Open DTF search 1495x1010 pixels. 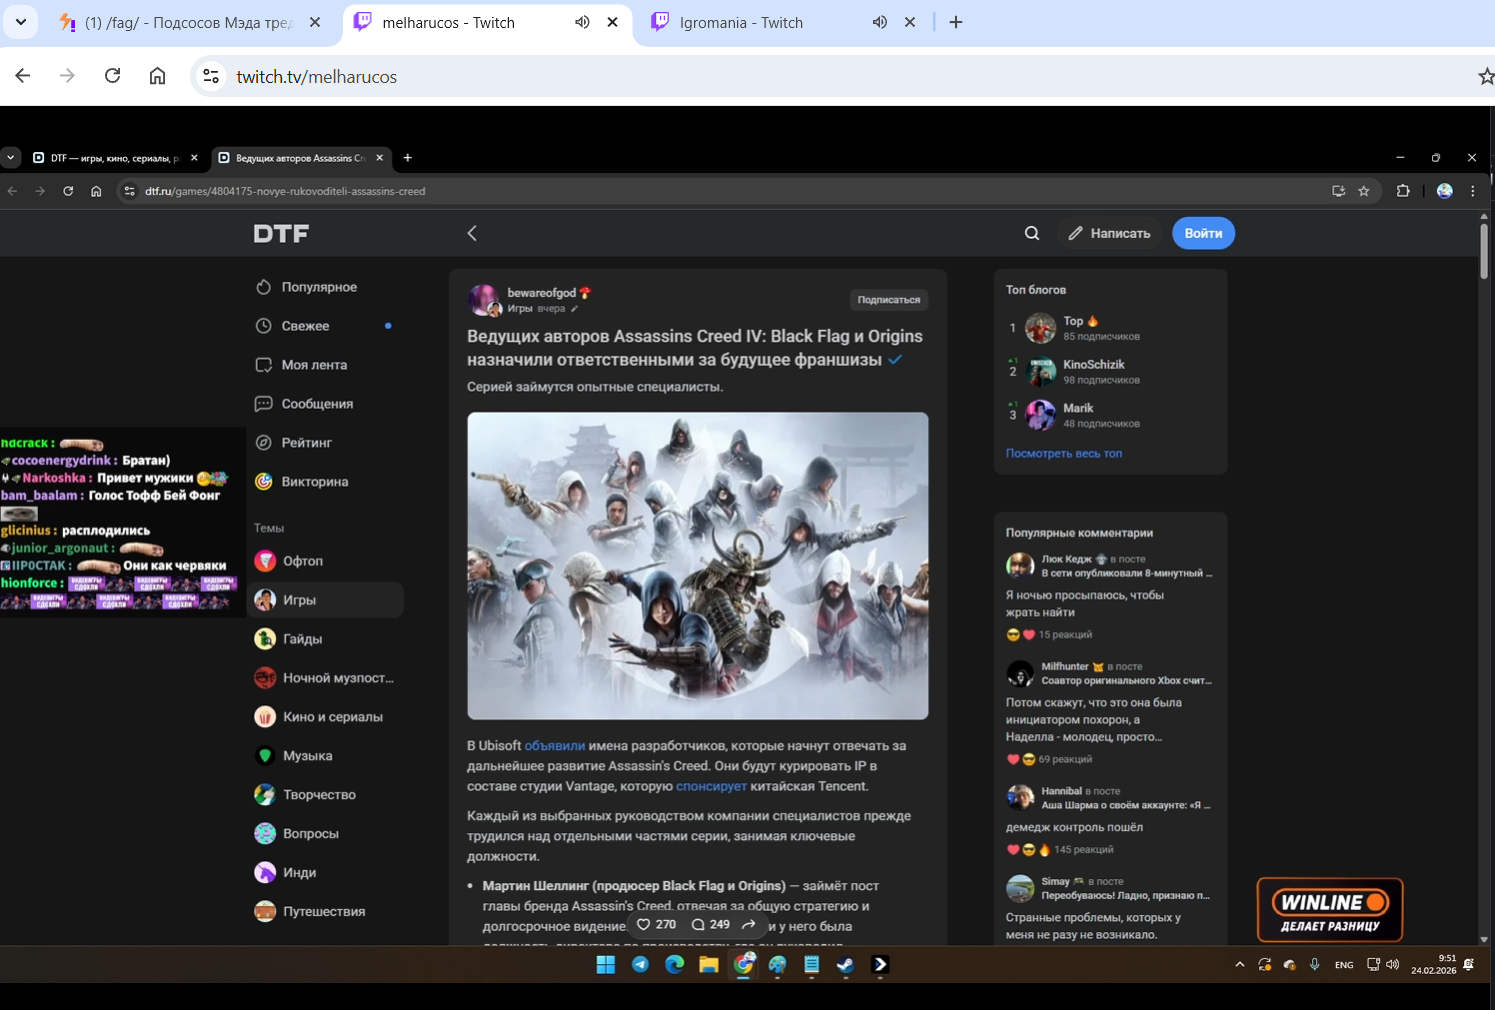[x=1032, y=233]
